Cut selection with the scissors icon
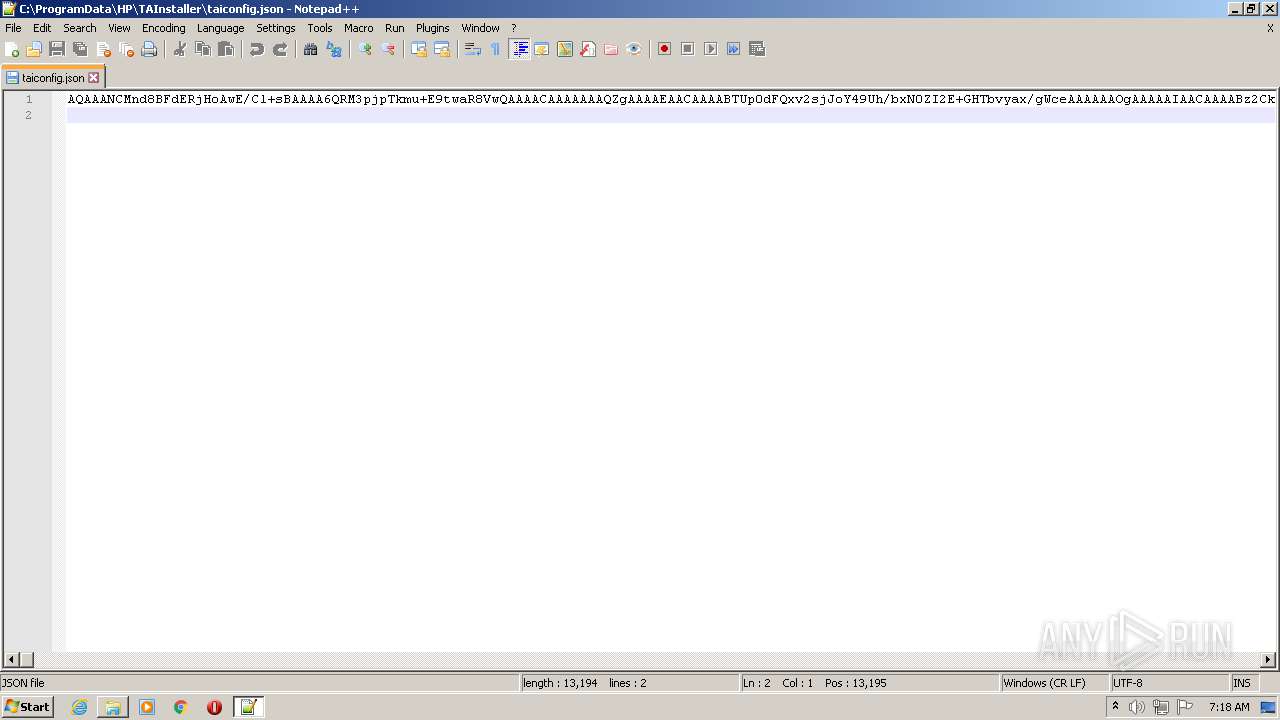Screen dimensions: 1280x720 tap(180, 49)
